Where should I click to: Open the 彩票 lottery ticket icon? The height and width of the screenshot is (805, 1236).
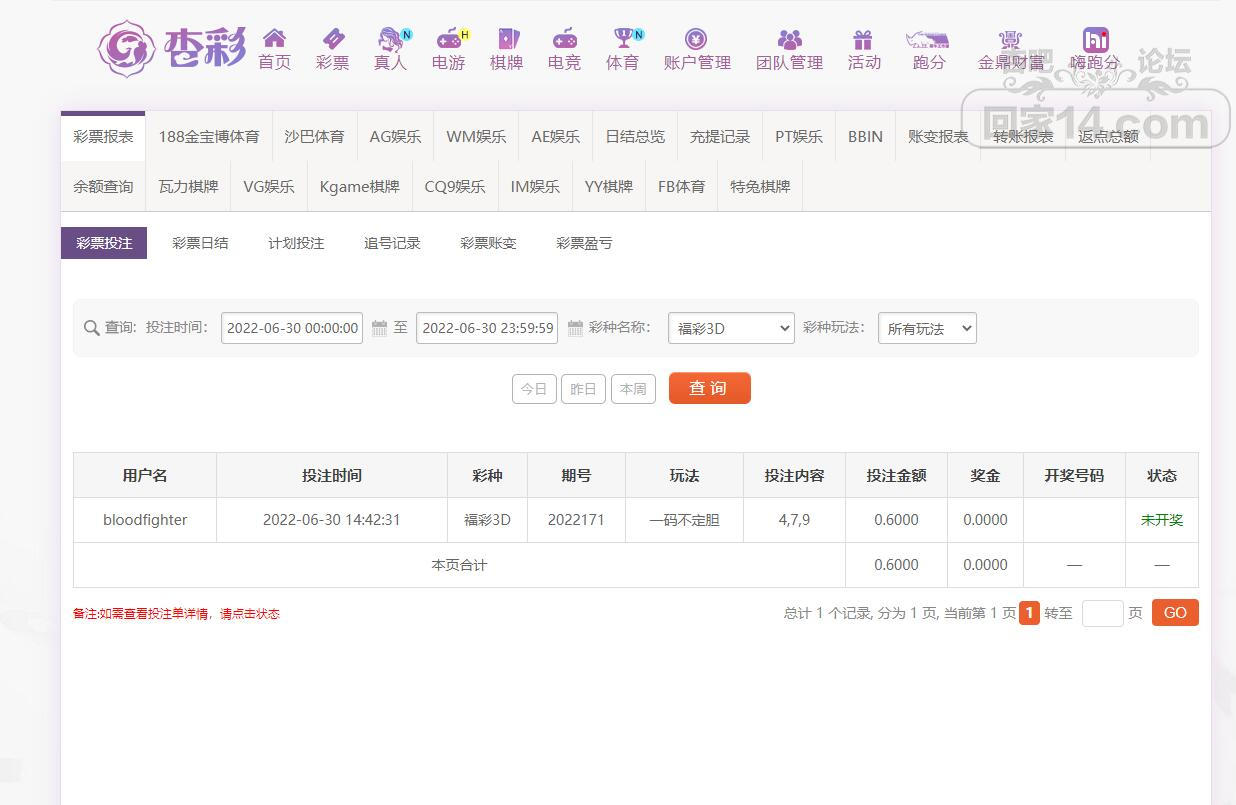coord(332,39)
